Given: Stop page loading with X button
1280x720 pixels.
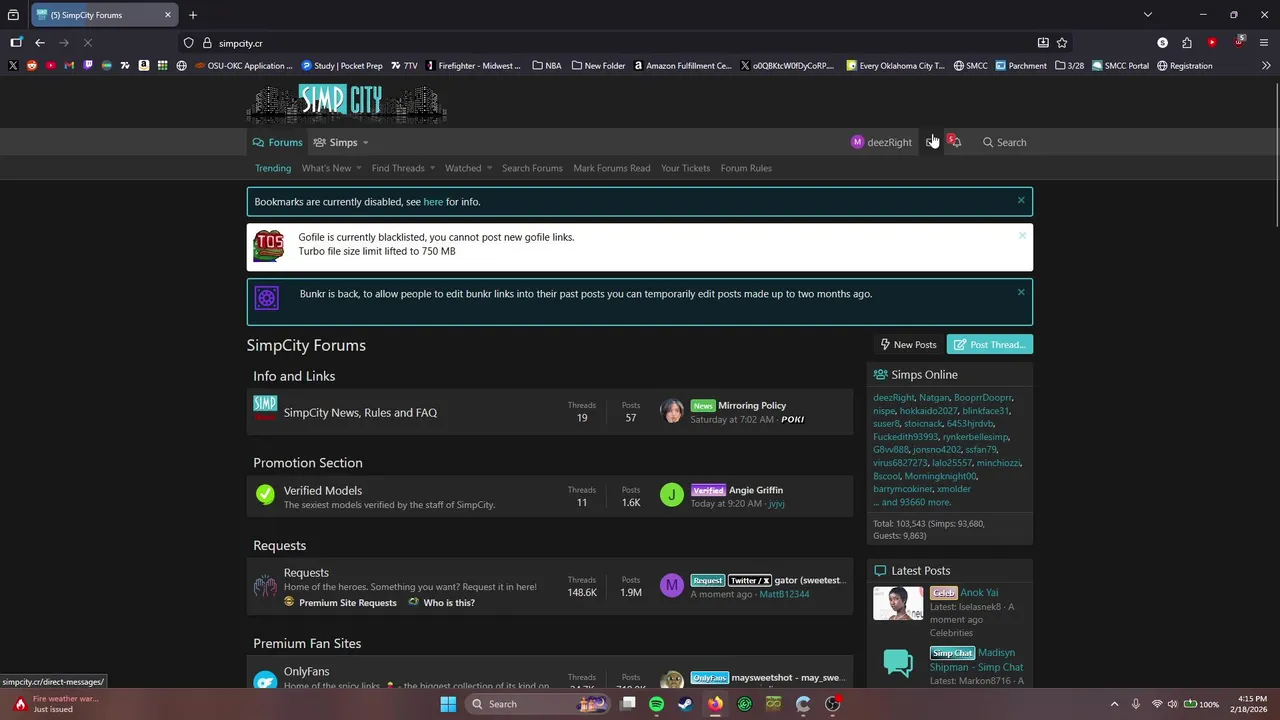Looking at the screenshot, I should click(88, 43).
